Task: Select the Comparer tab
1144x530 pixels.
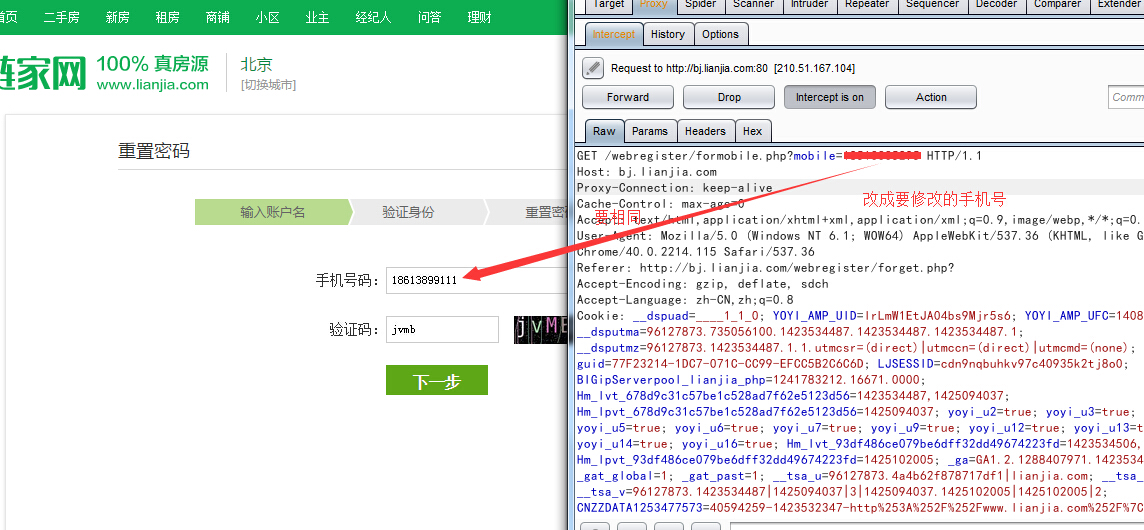Action: coord(1057,4)
